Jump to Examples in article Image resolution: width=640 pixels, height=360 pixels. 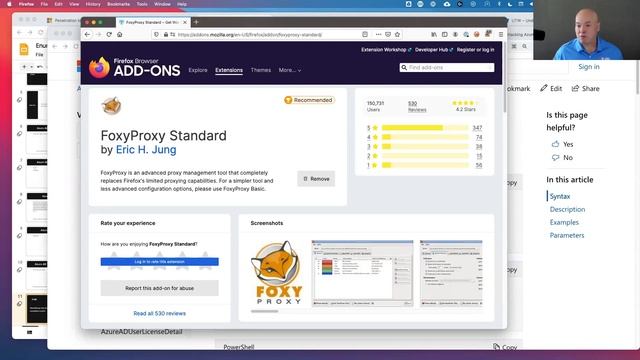(564, 222)
